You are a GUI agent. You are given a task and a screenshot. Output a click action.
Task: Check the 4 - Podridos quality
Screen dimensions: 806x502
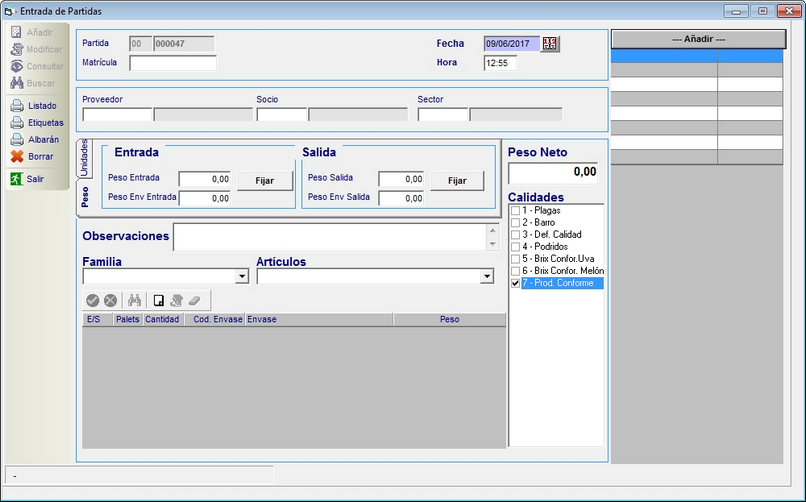[x=515, y=247]
